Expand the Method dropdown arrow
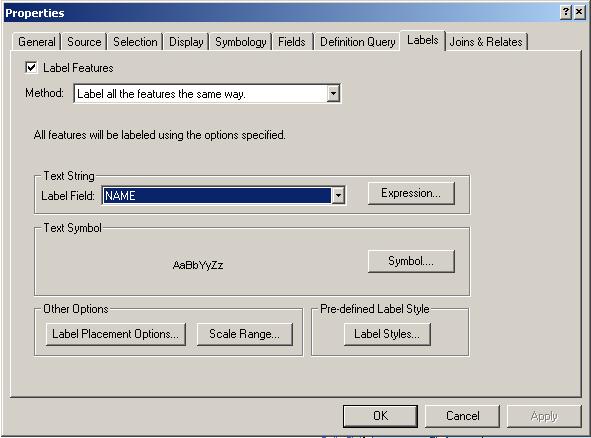Image resolution: width=591 pixels, height=438 pixels. (333, 93)
